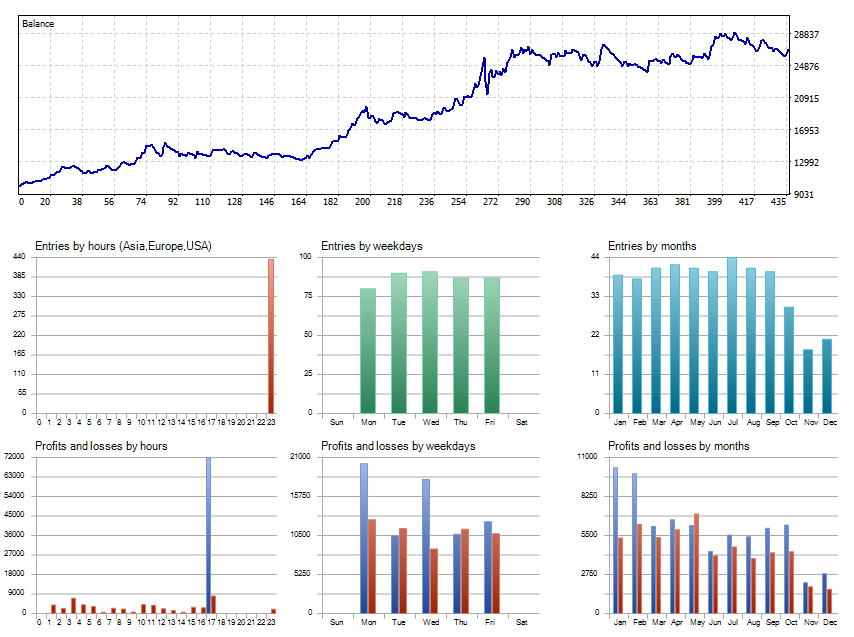Click the Entries by months chart title
This screenshot has width=854, height=637.
652,246
